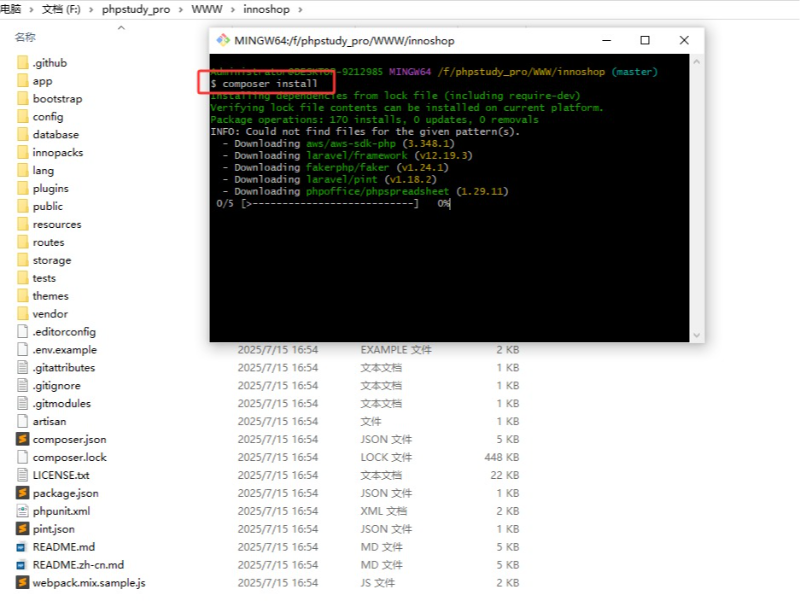Click terminal scrollbar down arrow
The width and height of the screenshot is (800, 601).
pyautogui.click(x=696, y=335)
